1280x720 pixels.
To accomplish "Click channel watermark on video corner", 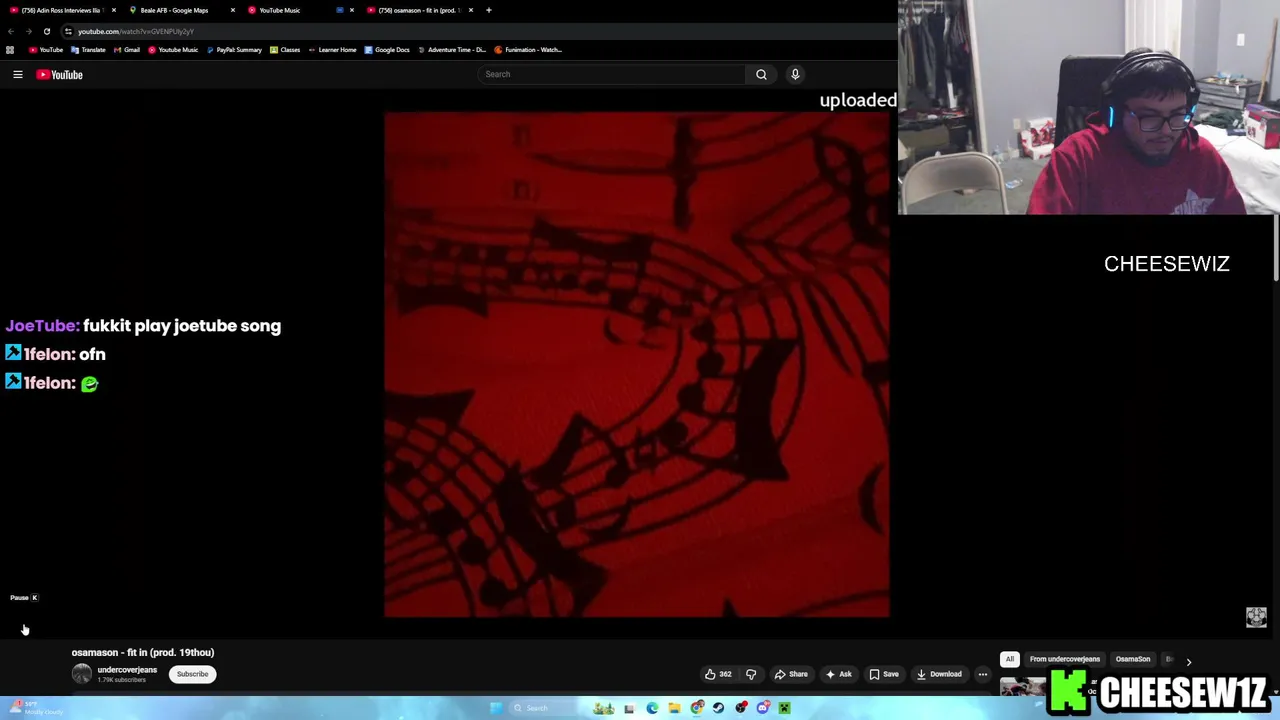I will [x=1256, y=617].
